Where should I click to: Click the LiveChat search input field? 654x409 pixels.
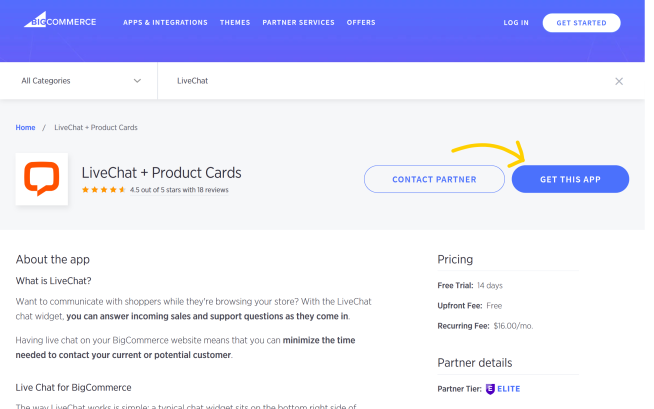point(392,81)
